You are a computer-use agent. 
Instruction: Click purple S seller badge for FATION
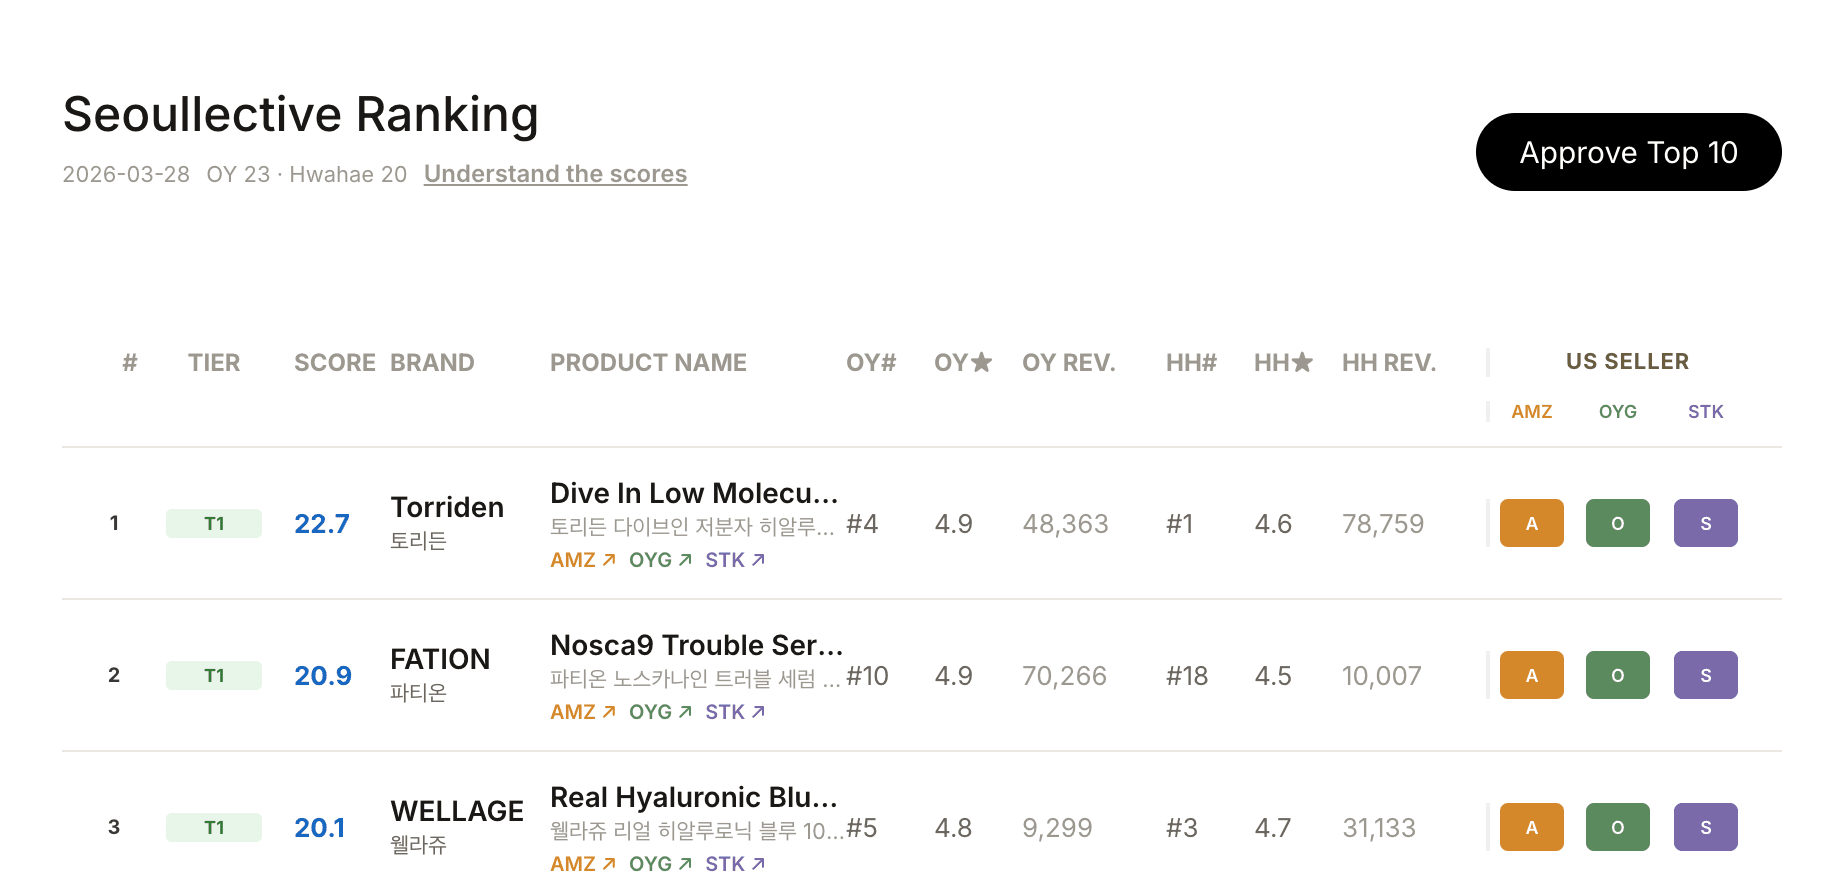(x=1705, y=675)
